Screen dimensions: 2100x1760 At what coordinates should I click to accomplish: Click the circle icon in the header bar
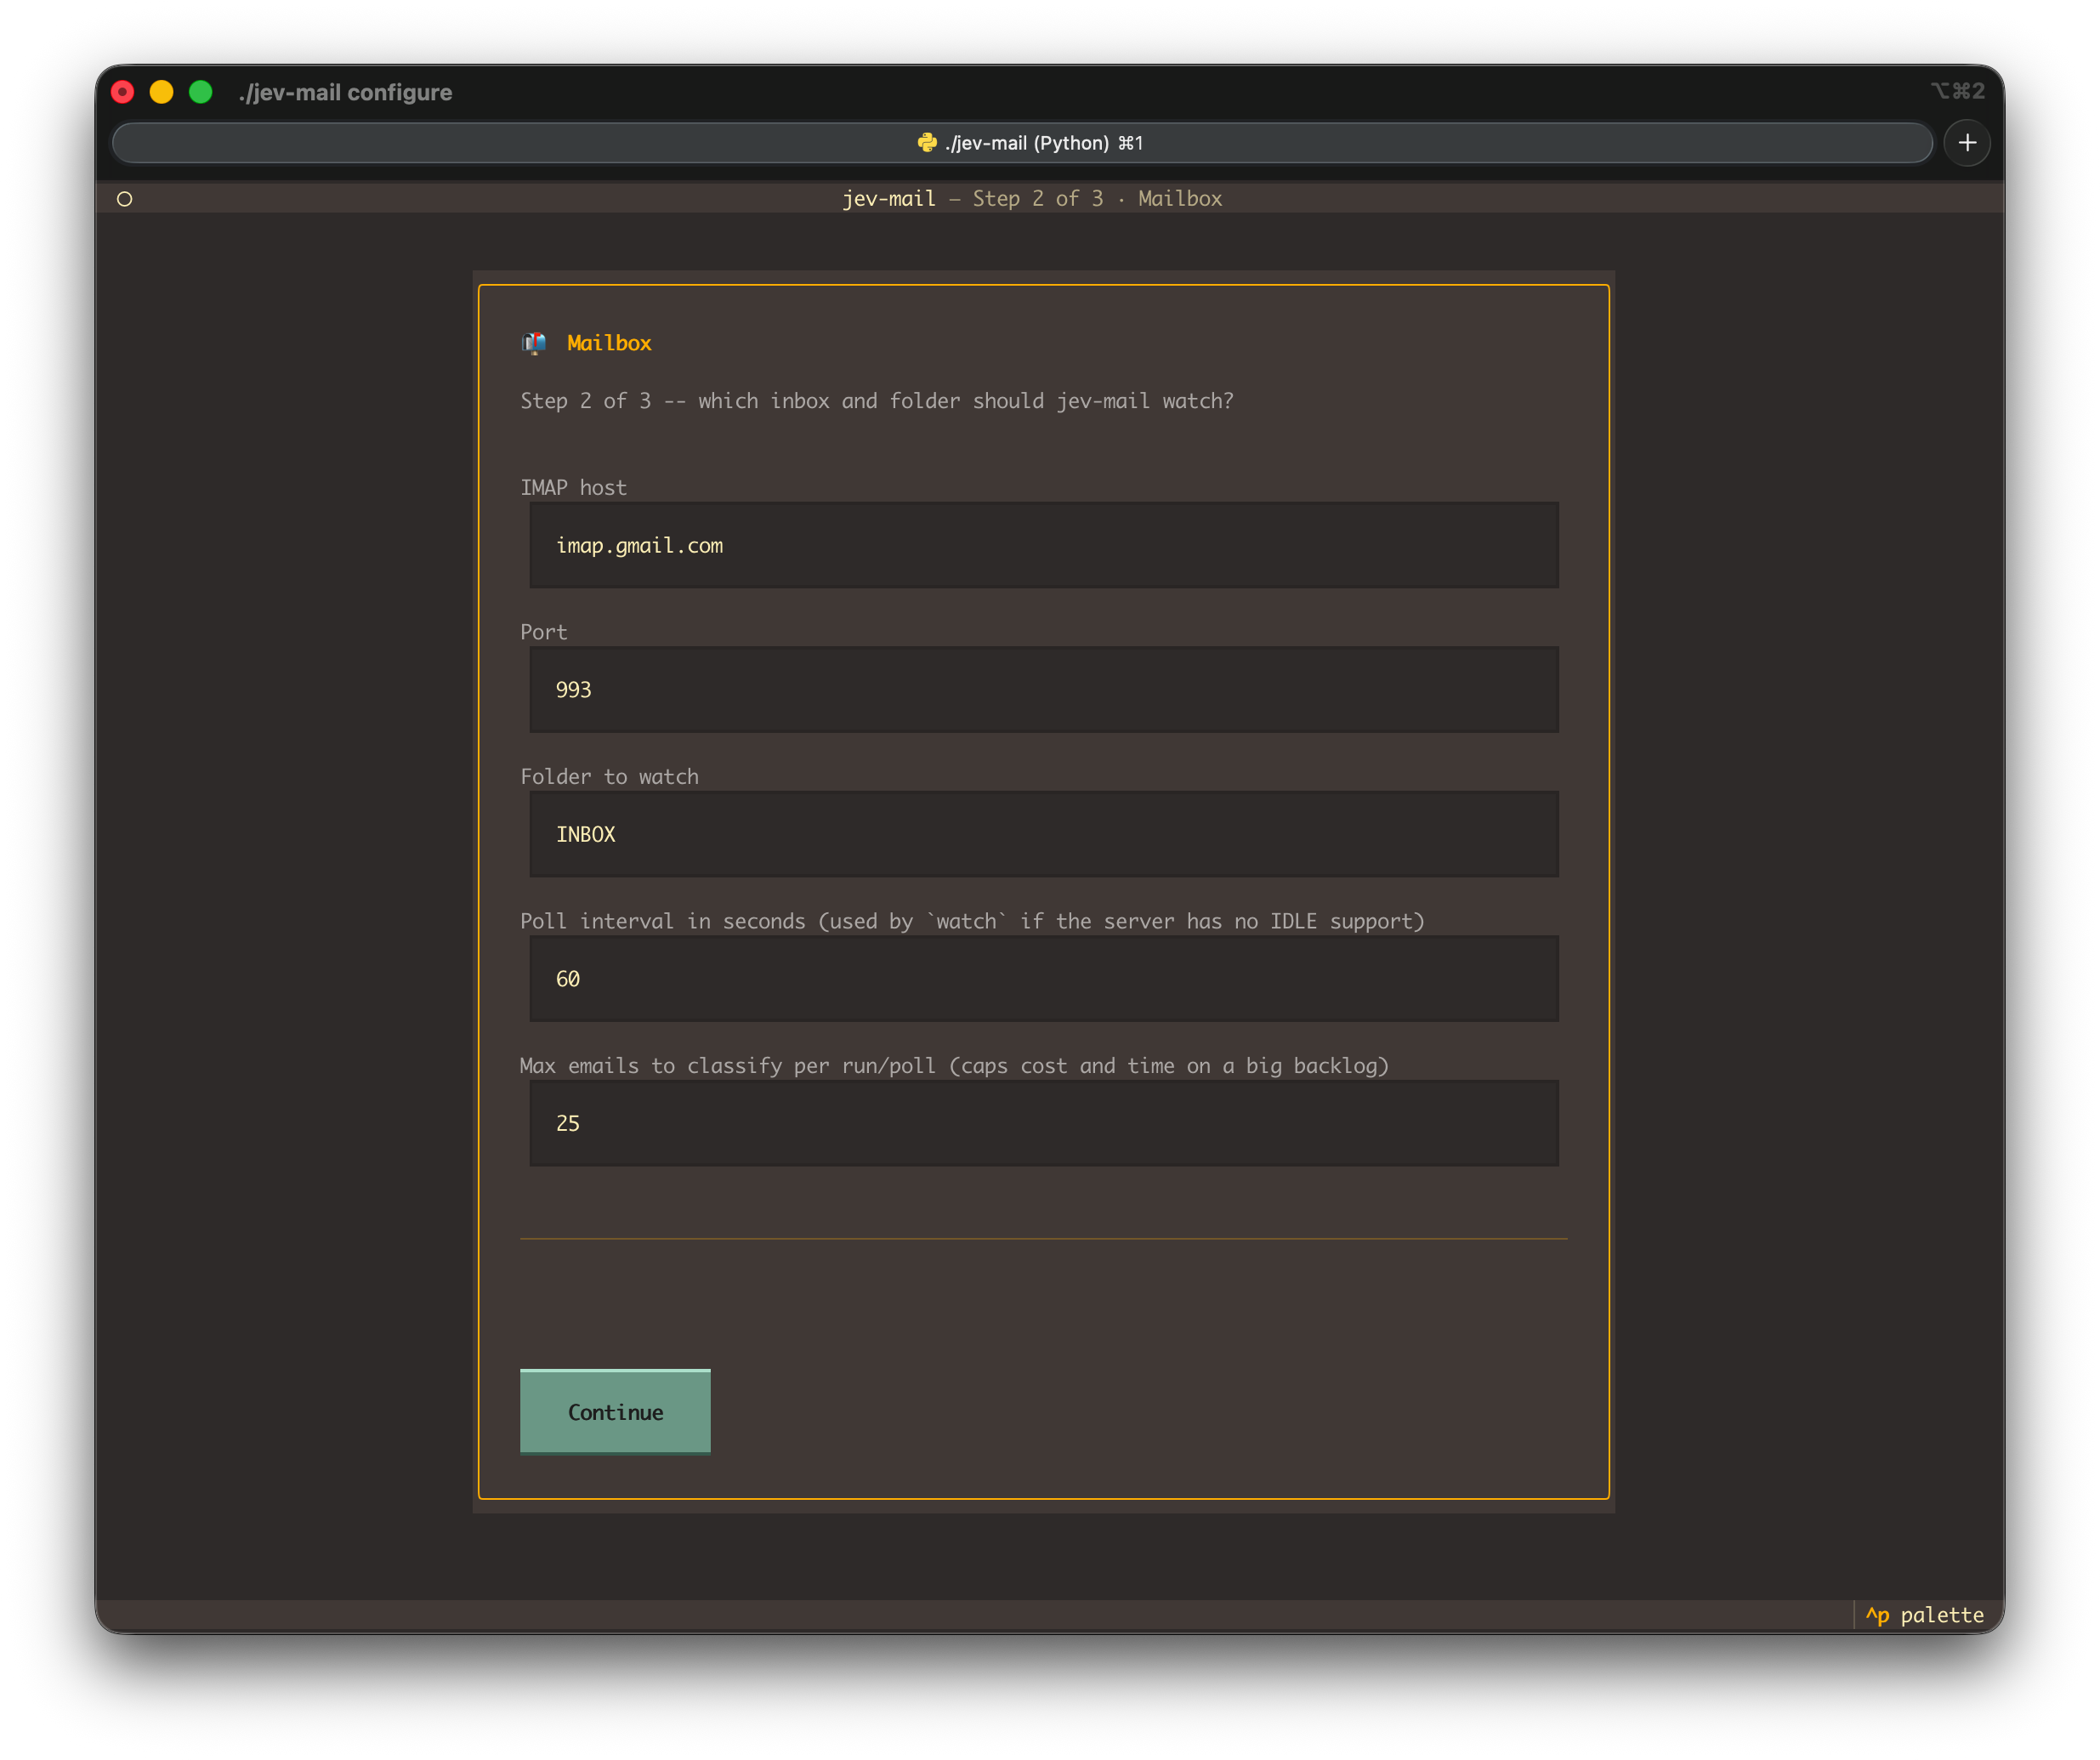click(x=125, y=199)
